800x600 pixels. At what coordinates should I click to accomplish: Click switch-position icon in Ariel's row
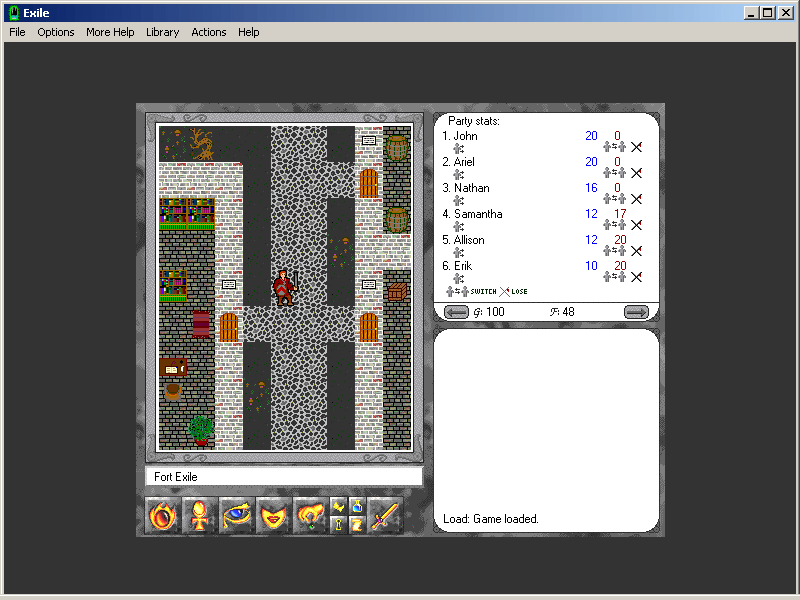point(614,173)
